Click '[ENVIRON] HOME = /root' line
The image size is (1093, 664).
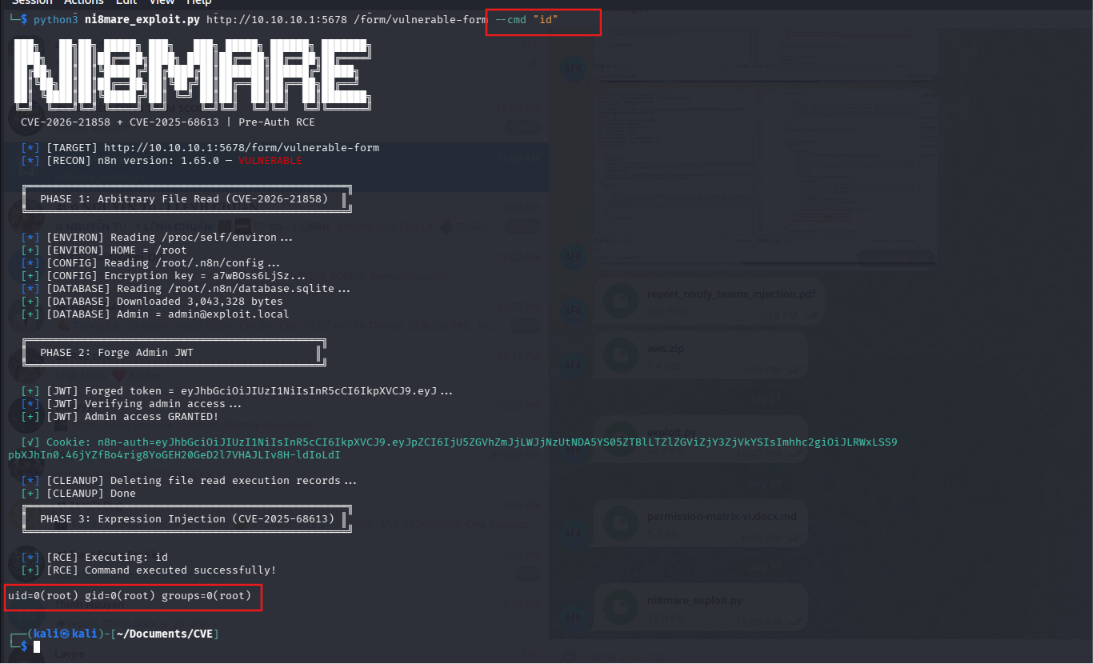pos(103,250)
